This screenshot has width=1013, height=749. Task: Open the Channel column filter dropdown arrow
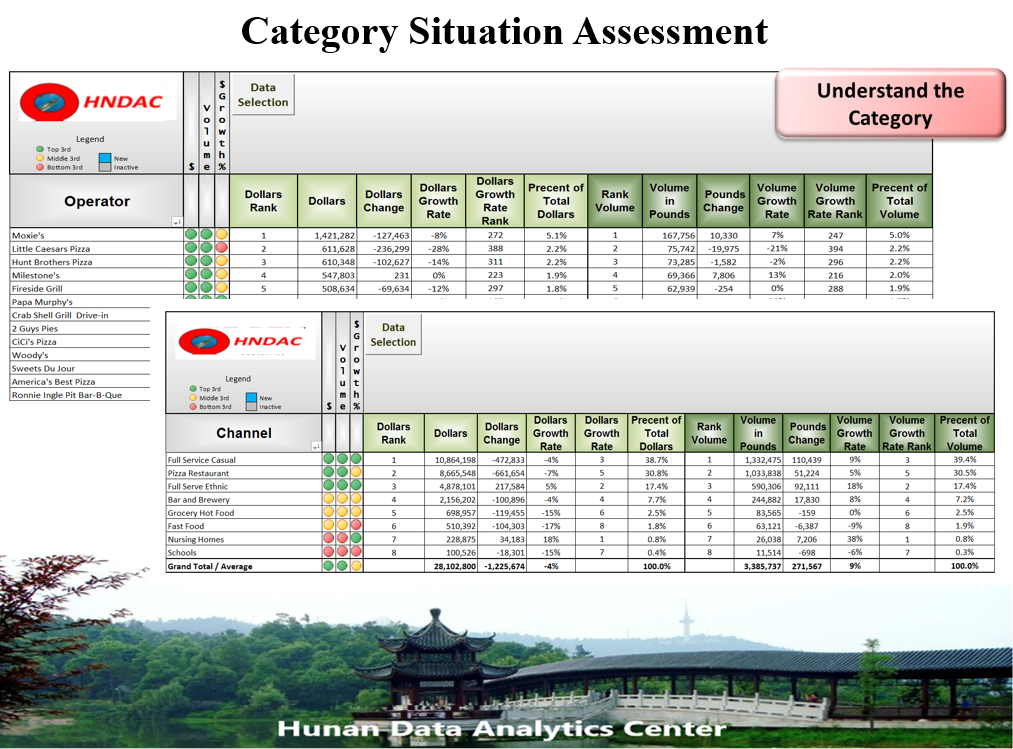pos(315,447)
